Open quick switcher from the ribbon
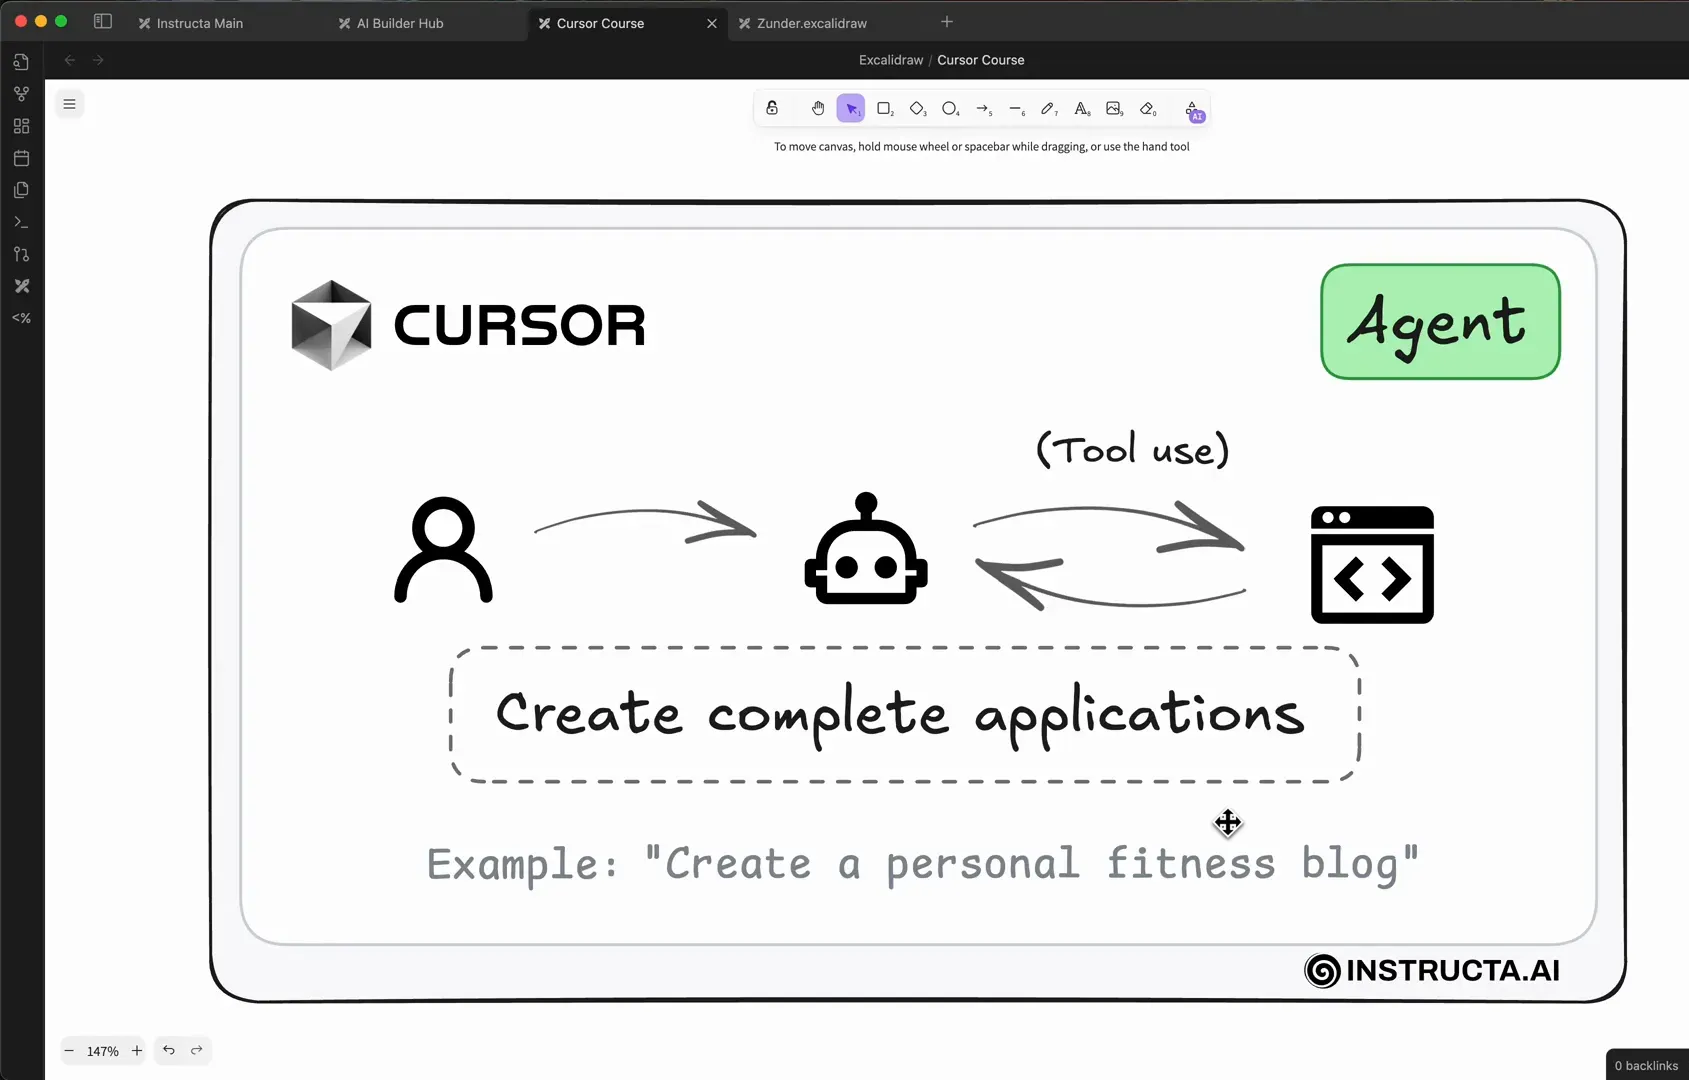1689x1080 pixels. tap(21, 62)
